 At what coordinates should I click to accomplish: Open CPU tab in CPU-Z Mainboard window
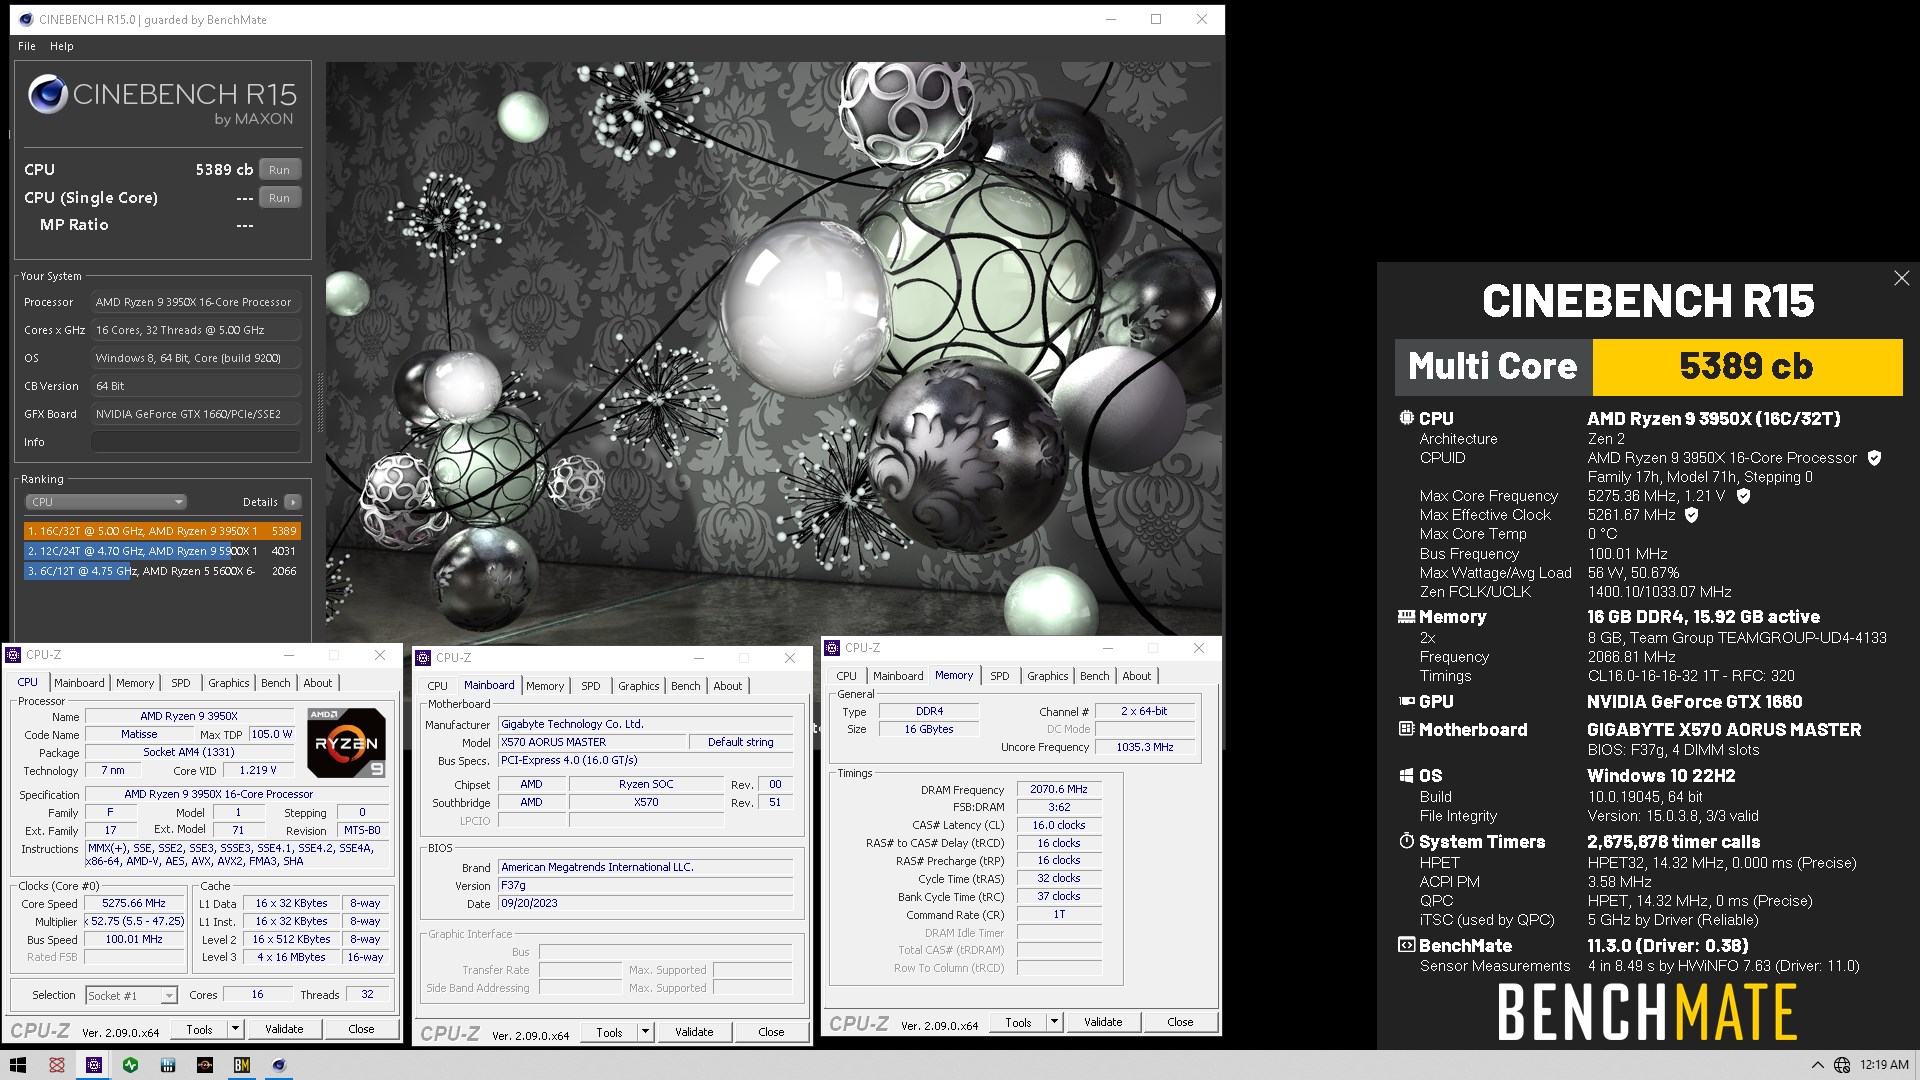pos(437,686)
